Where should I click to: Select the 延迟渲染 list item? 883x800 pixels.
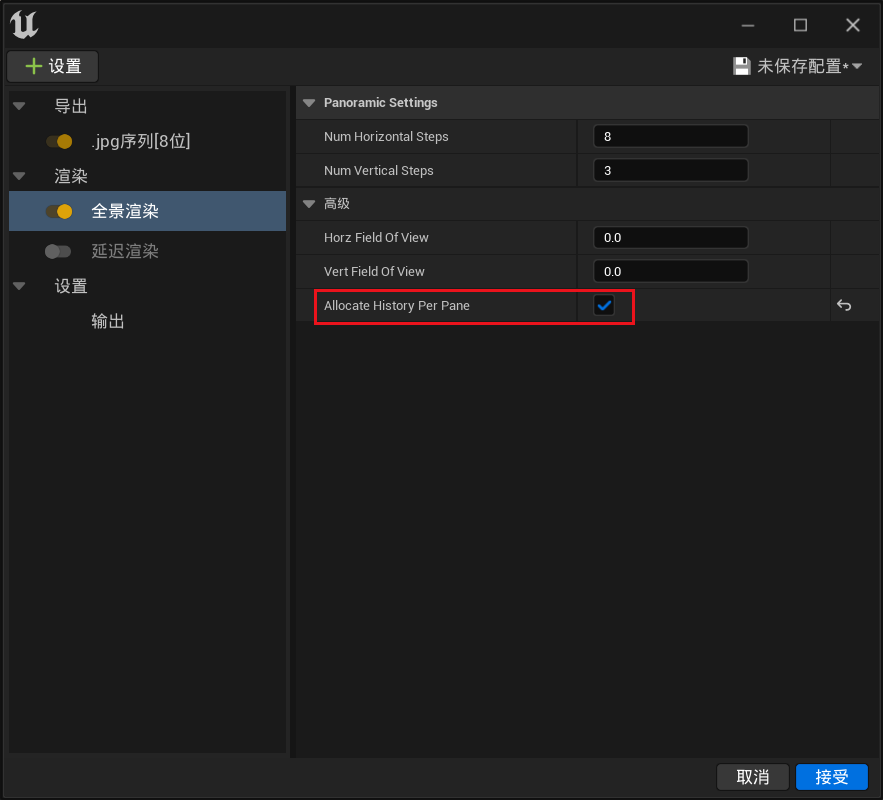(x=125, y=252)
